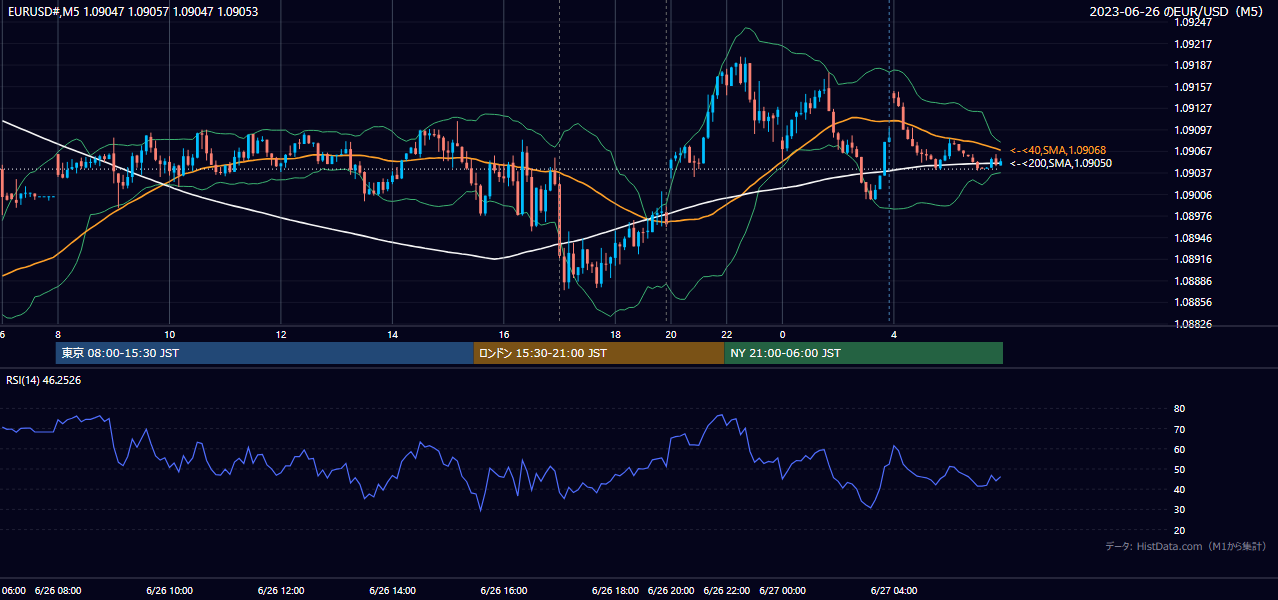Click the white 200 SMA 1.09050 label
The height and width of the screenshot is (600, 1278).
[x=1061, y=163]
